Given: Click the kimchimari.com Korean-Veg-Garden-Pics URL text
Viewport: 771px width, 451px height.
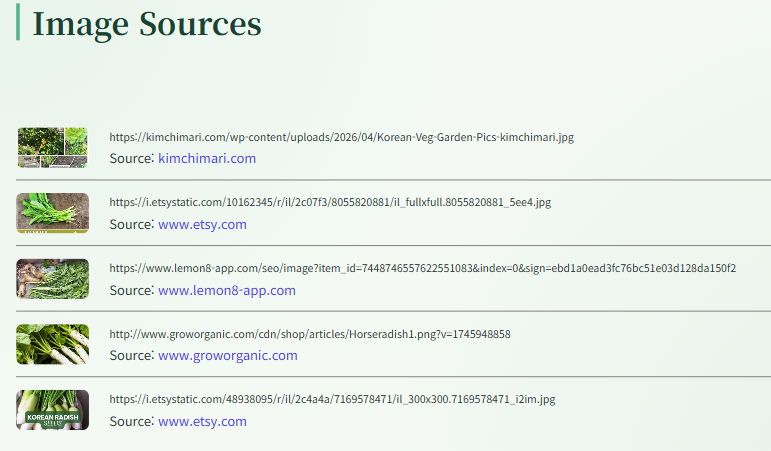Looking at the screenshot, I should click(342, 137).
